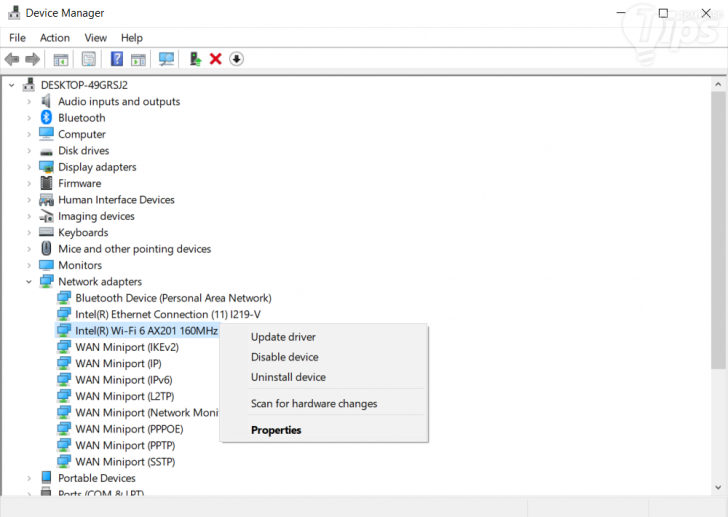Click the Monitors category icon

click(x=46, y=265)
